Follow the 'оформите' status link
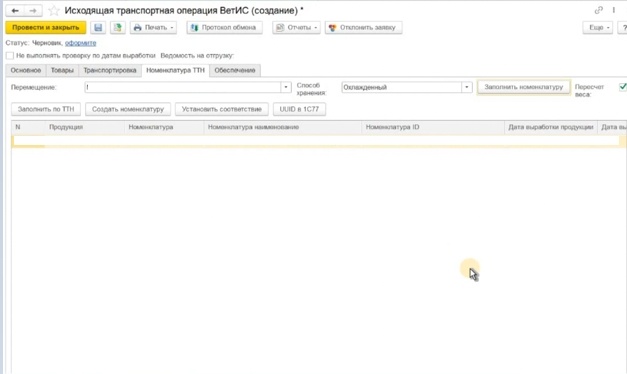The height and width of the screenshot is (374, 627). tap(80, 43)
